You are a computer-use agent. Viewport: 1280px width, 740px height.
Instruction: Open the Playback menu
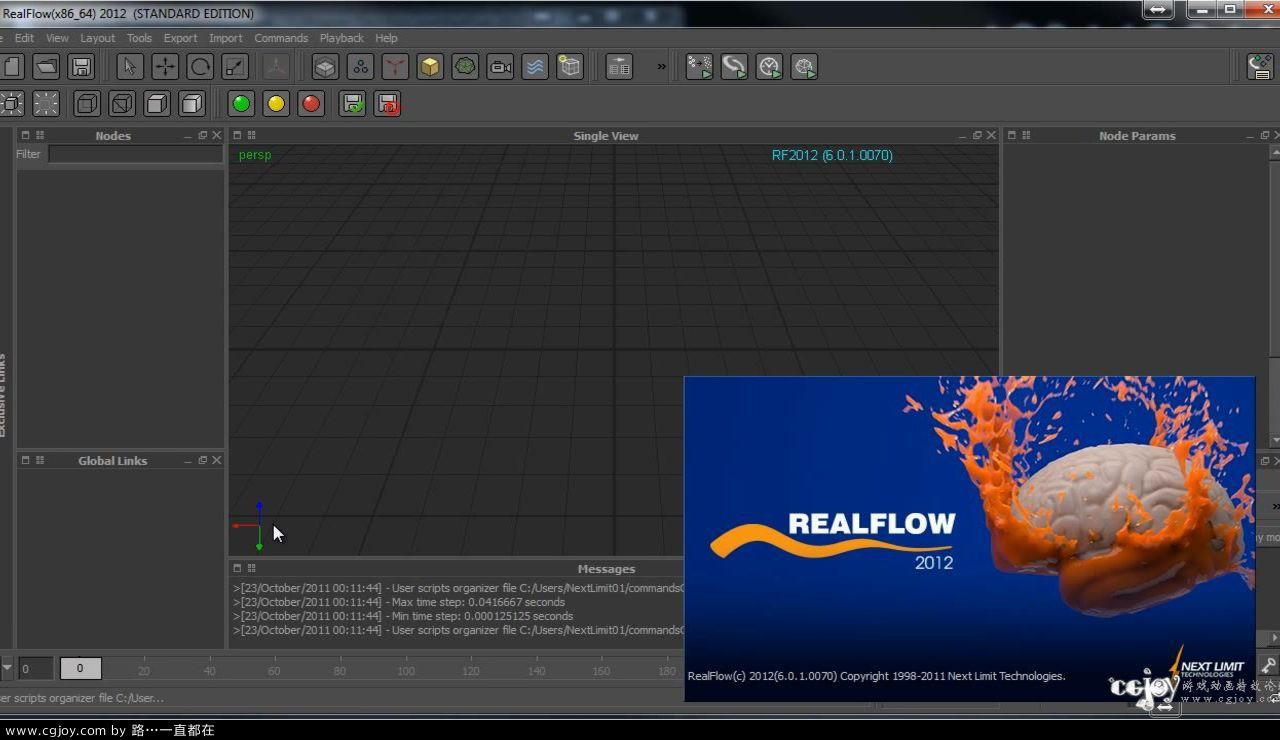(x=342, y=38)
